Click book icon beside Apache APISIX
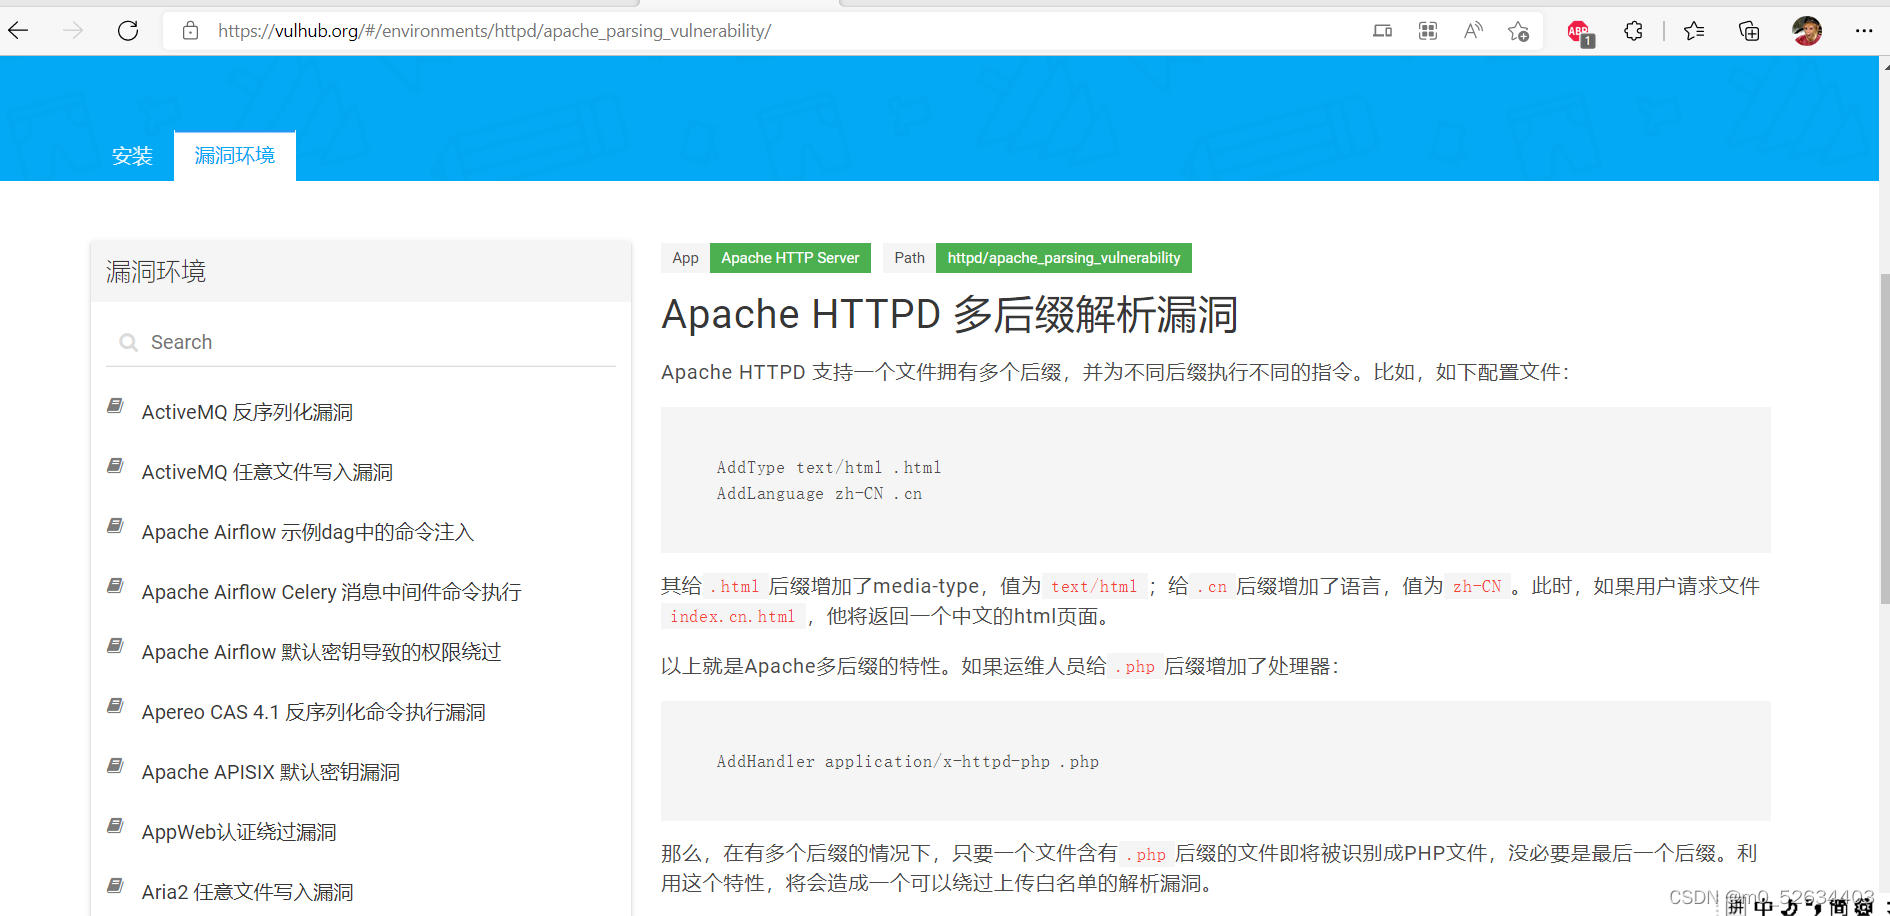 tap(116, 766)
